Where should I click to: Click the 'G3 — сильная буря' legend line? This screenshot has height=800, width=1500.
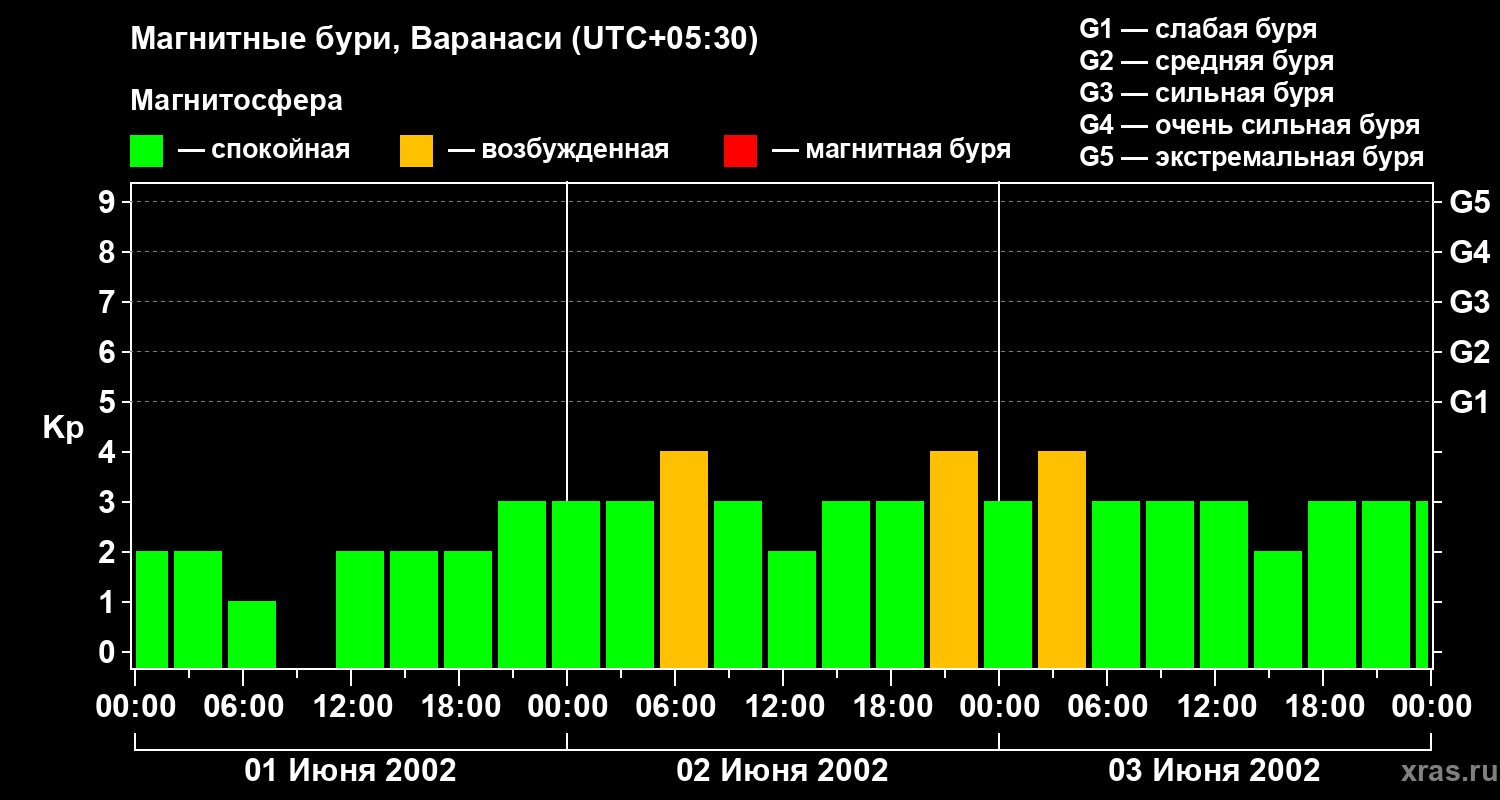pyautogui.click(x=1206, y=93)
